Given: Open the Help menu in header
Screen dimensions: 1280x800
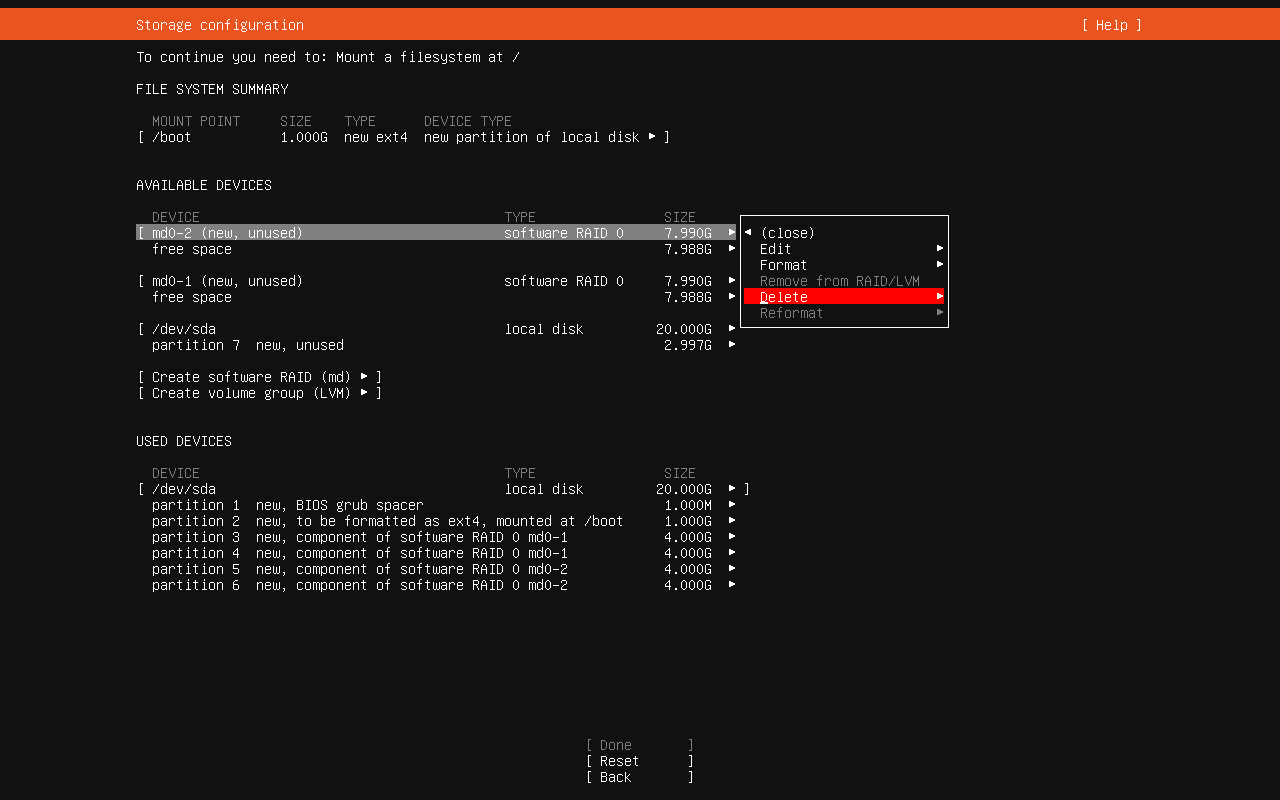Looking at the screenshot, I should point(1111,25).
